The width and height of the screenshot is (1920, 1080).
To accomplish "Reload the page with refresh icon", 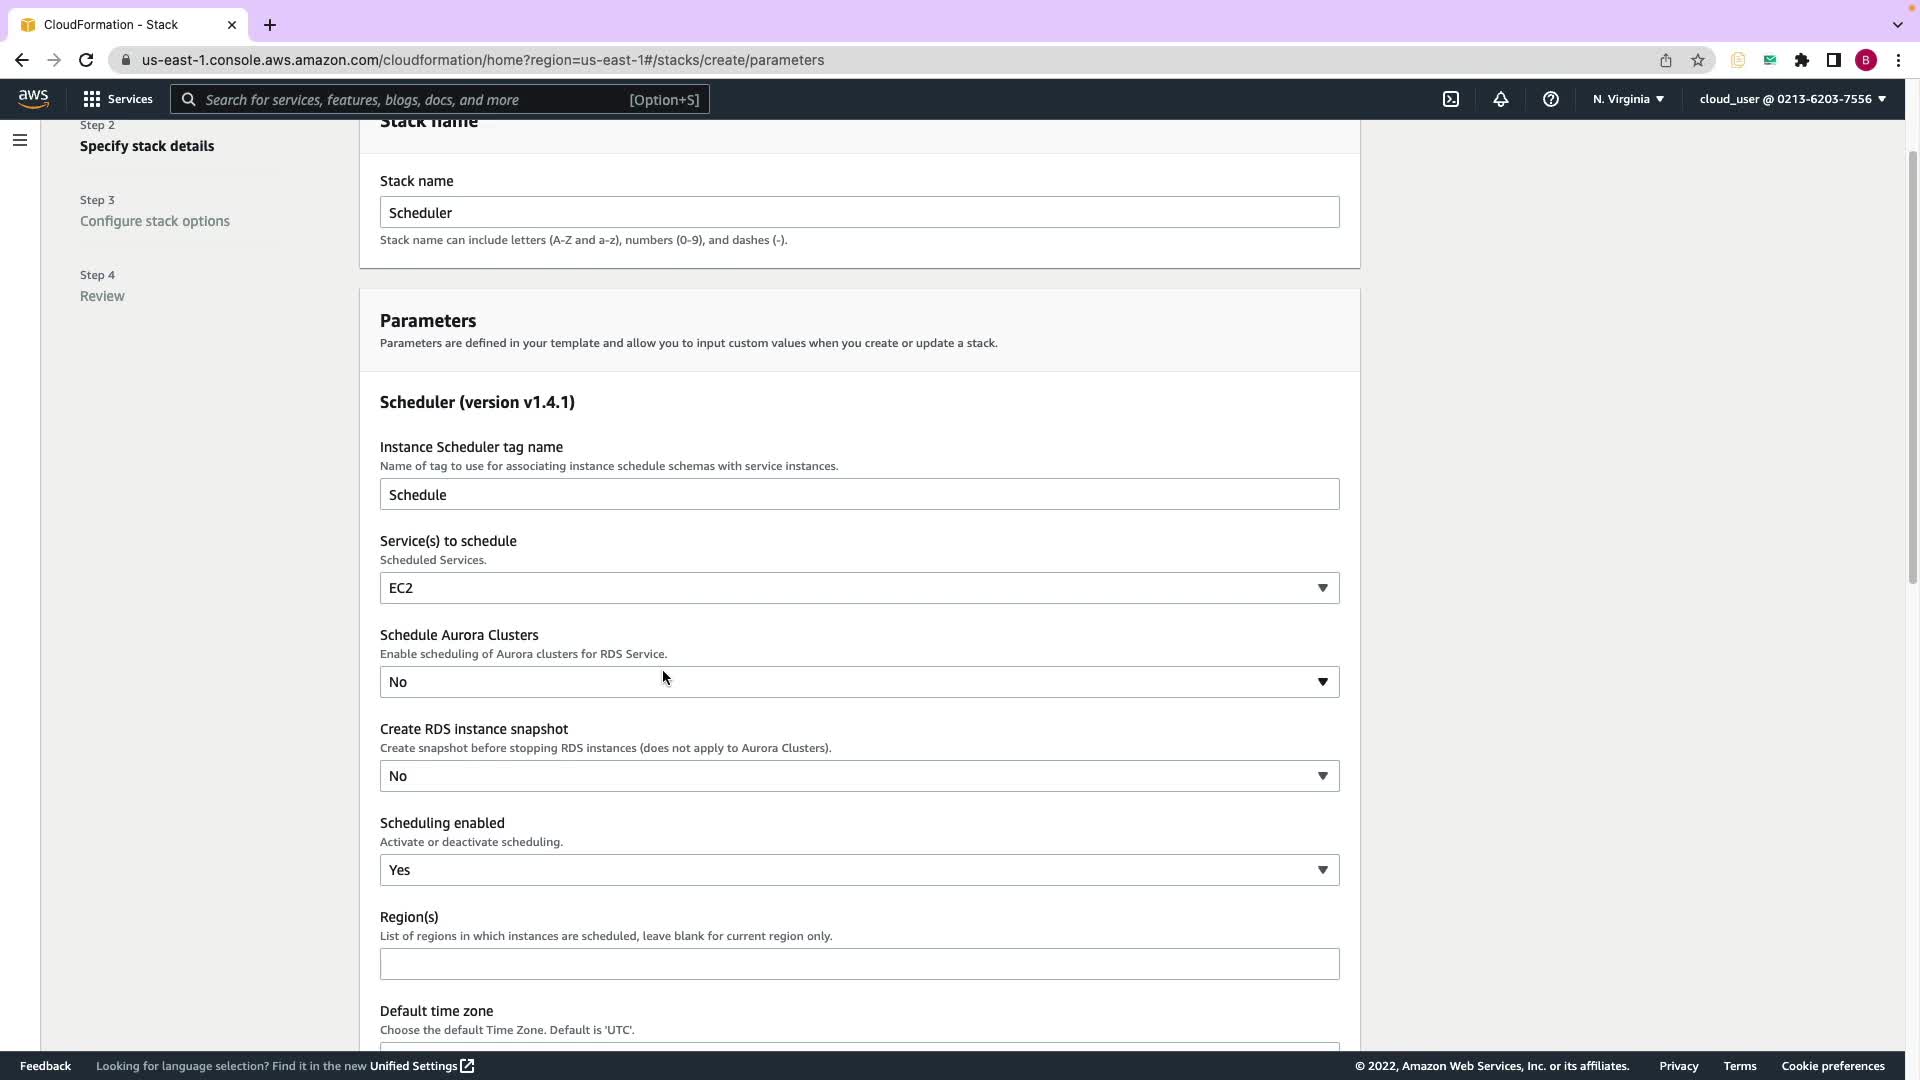I will click(x=86, y=60).
